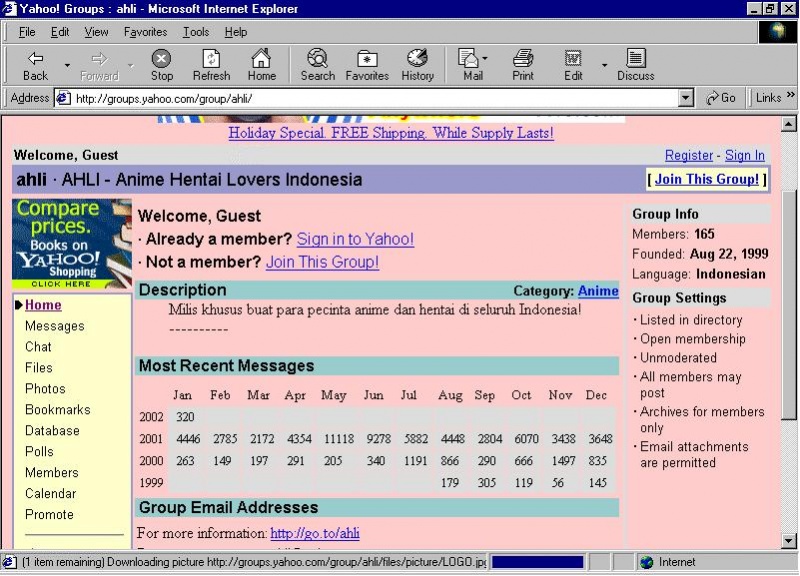
Task: Expand the Links bar chevron
Action: coord(791,97)
